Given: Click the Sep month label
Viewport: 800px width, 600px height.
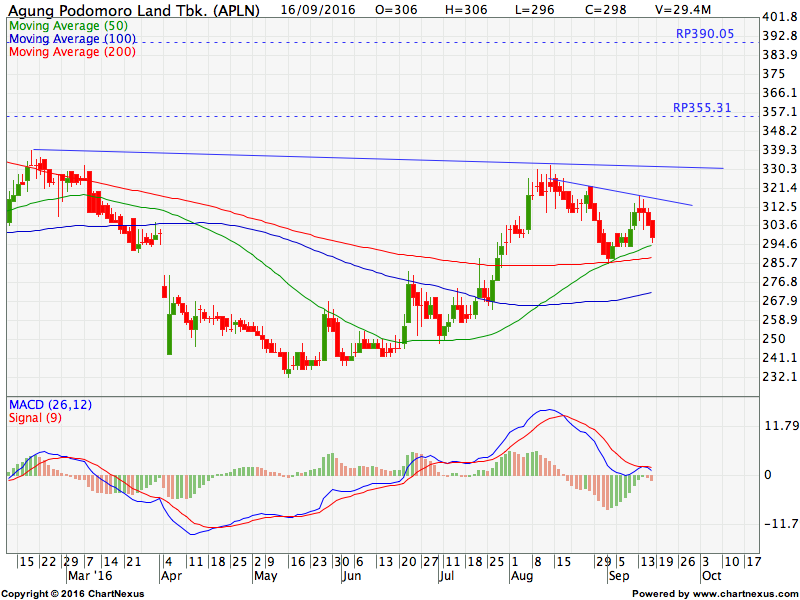Looking at the screenshot, I should coord(618,576).
